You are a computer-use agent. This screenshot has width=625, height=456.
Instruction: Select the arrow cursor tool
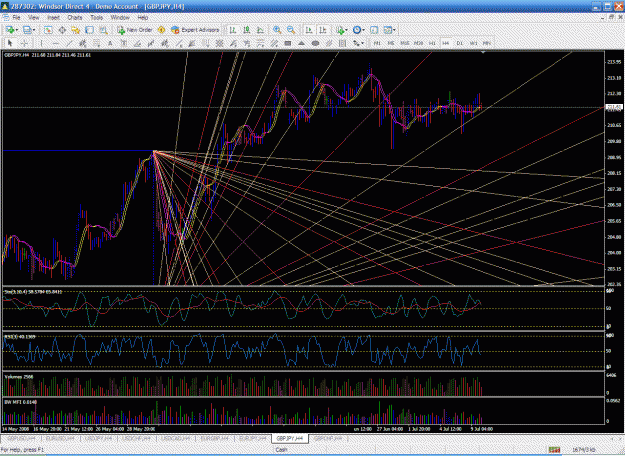(x=10, y=43)
